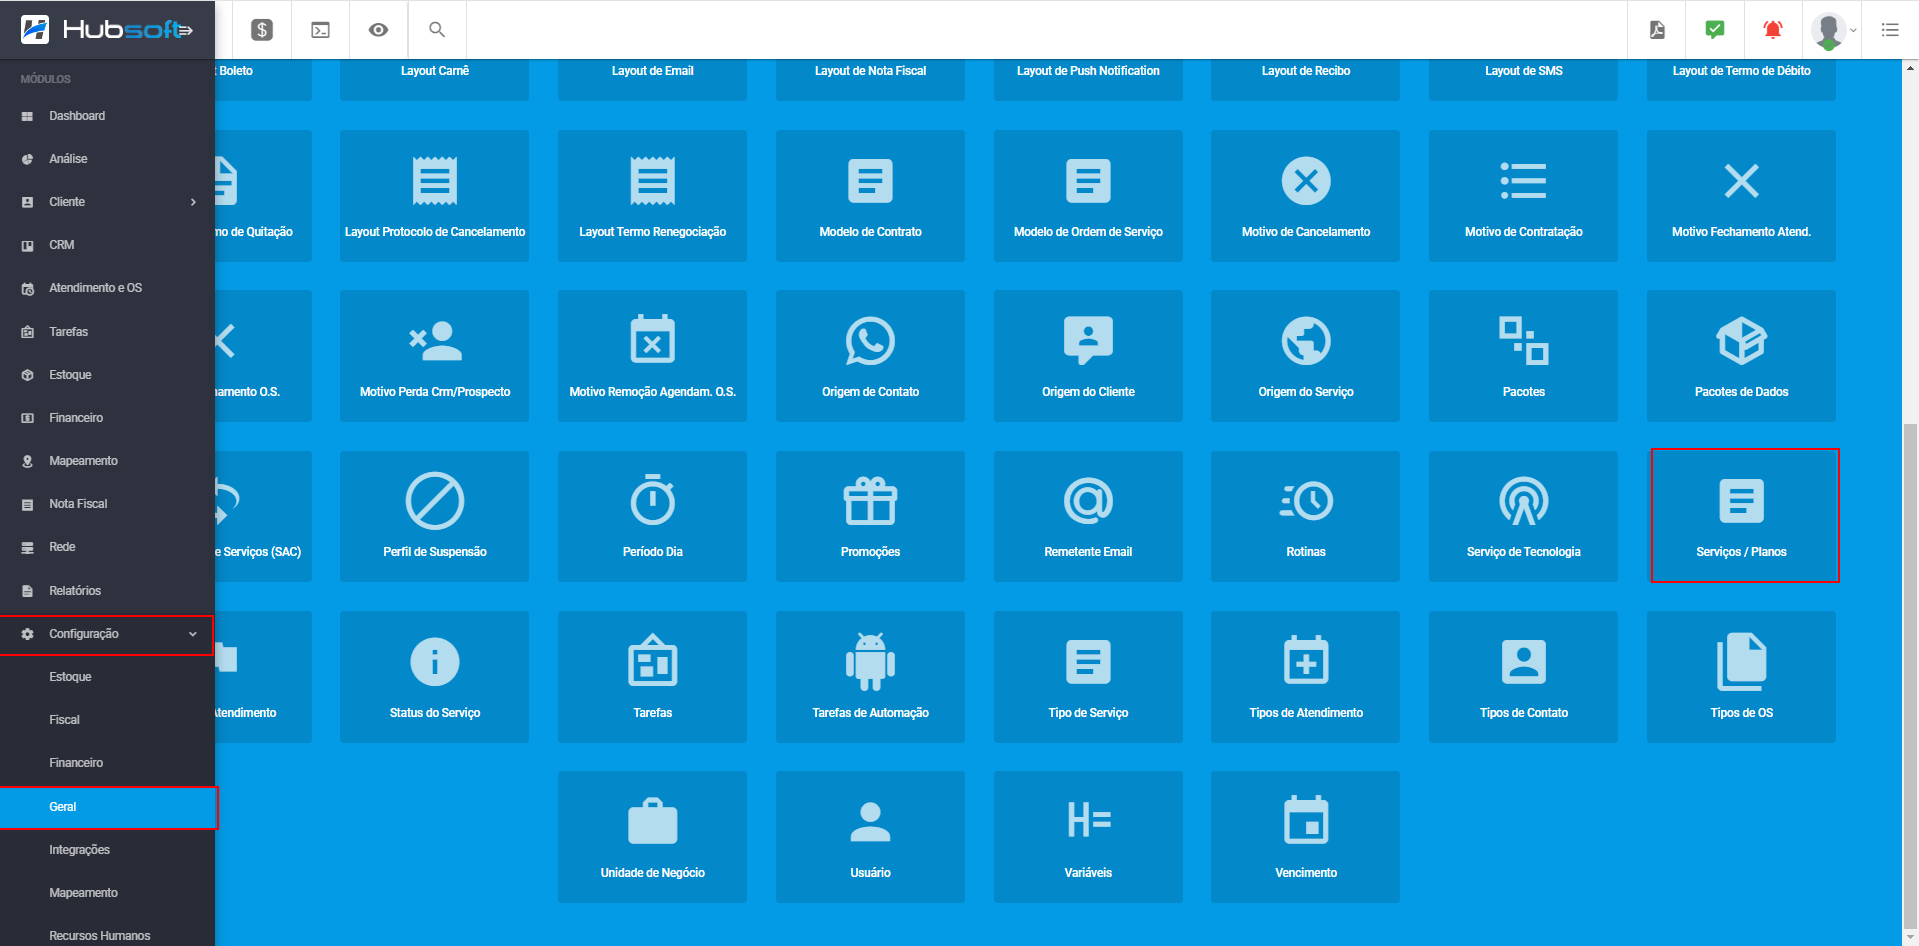1919x946 pixels.
Task: Open Layout de Termo de Débito tile
Action: [1742, 80]
